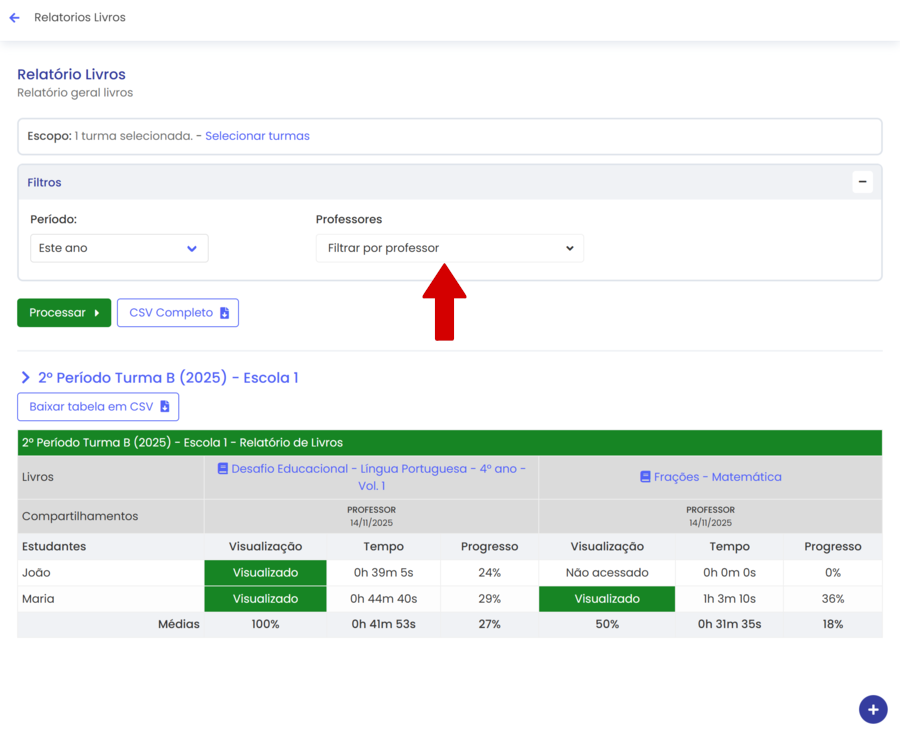900x736 pixels.
Task: Click the play arrow in Processar button
Action: pyautogui.click(x=97, y=313)
